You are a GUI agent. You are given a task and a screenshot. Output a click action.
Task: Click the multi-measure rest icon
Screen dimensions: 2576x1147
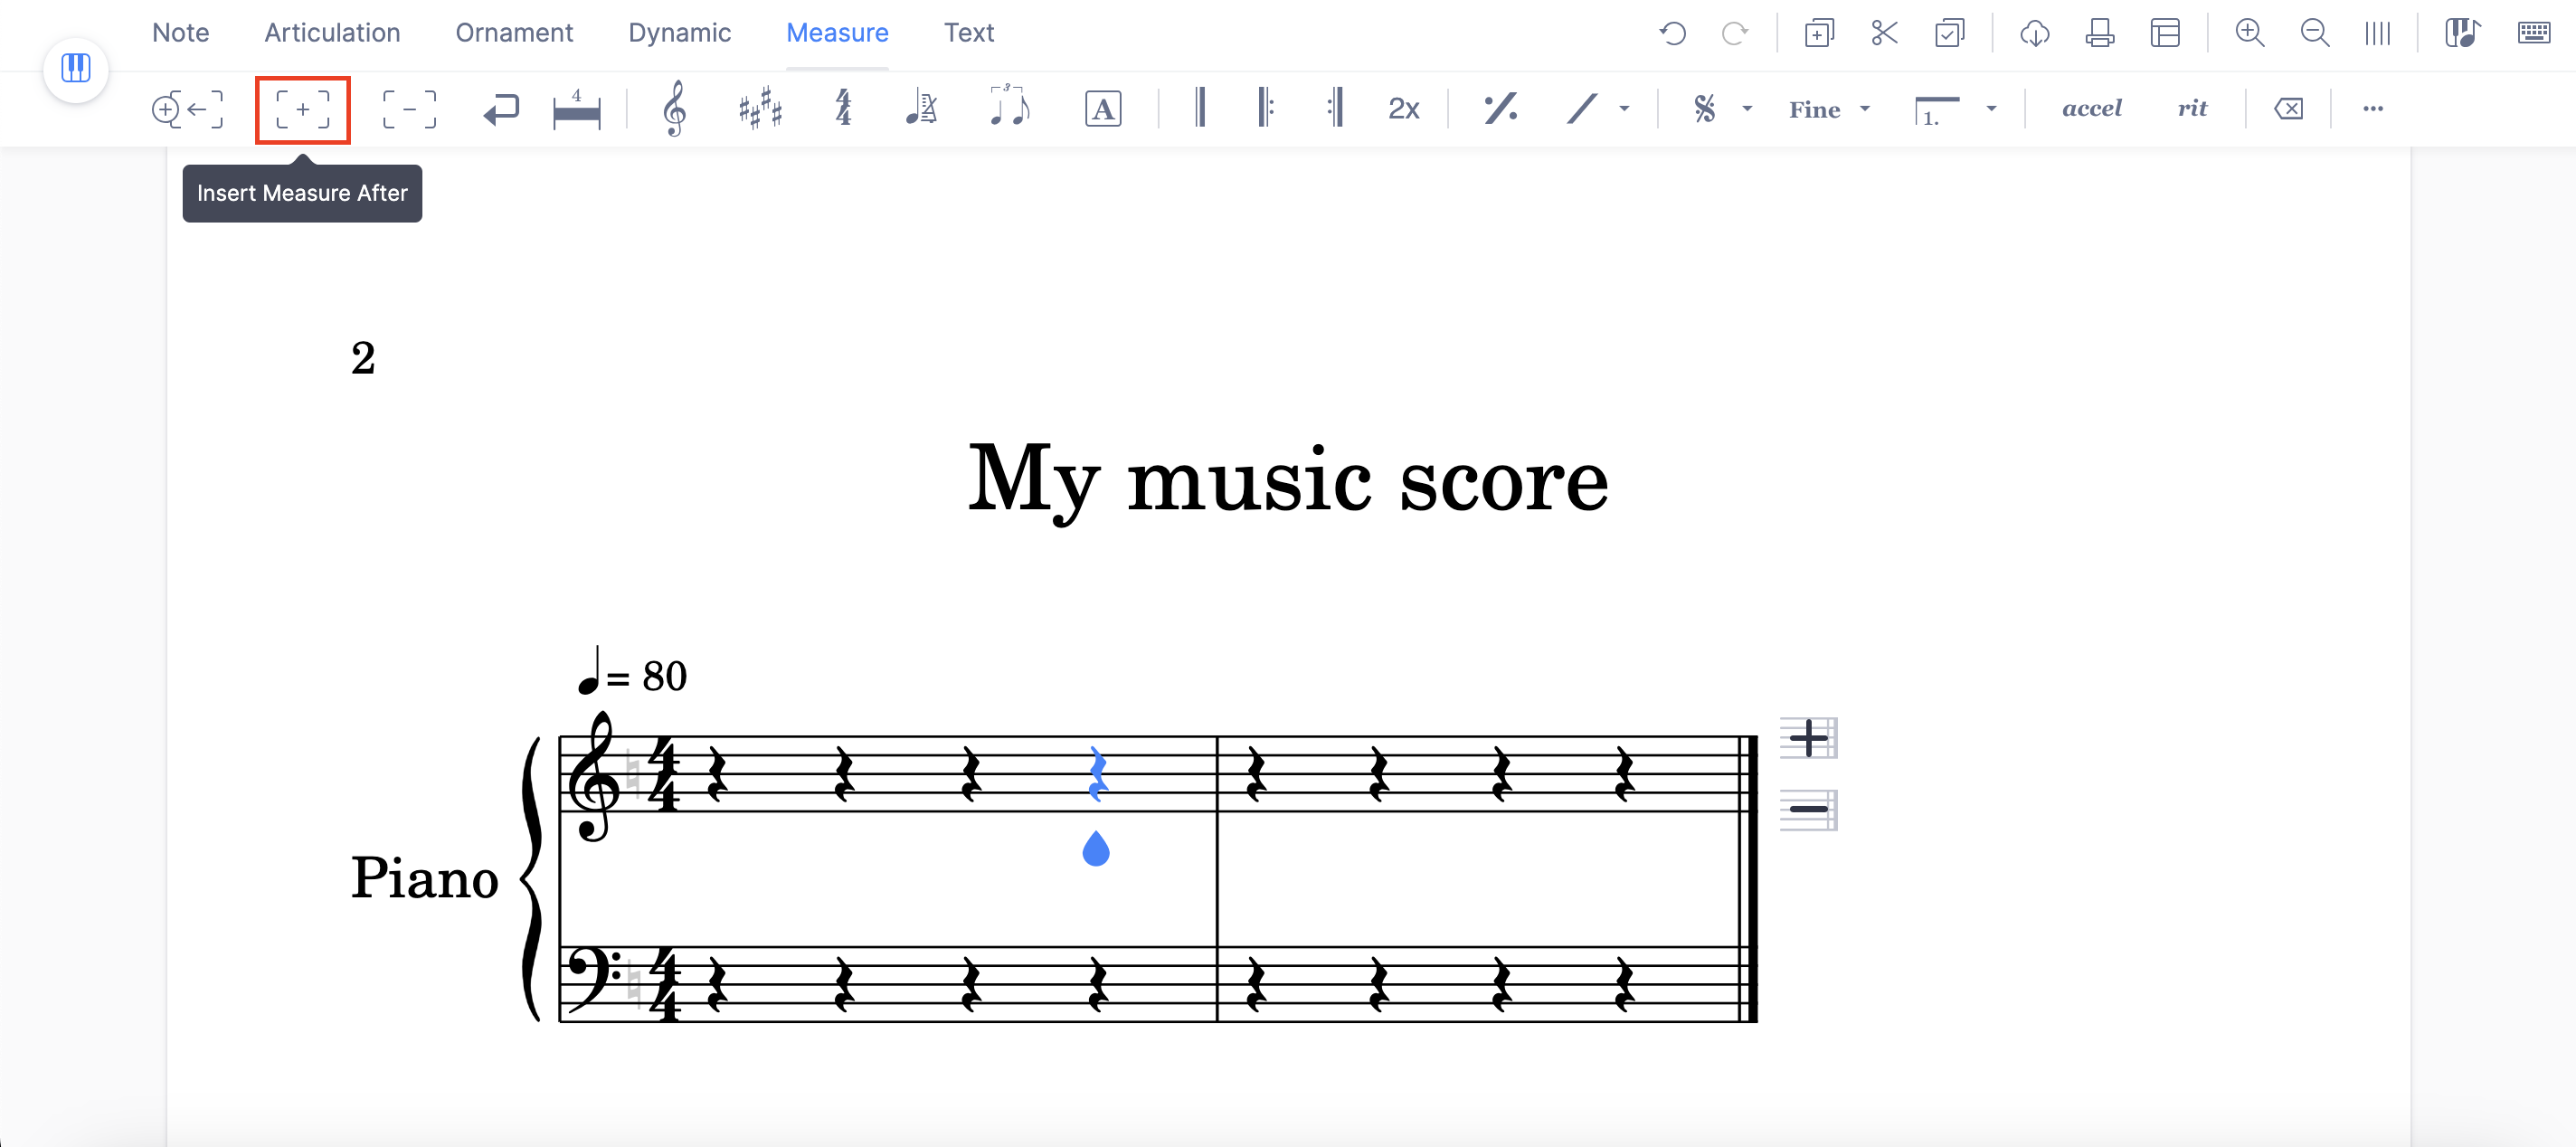(x=576, y=109)
